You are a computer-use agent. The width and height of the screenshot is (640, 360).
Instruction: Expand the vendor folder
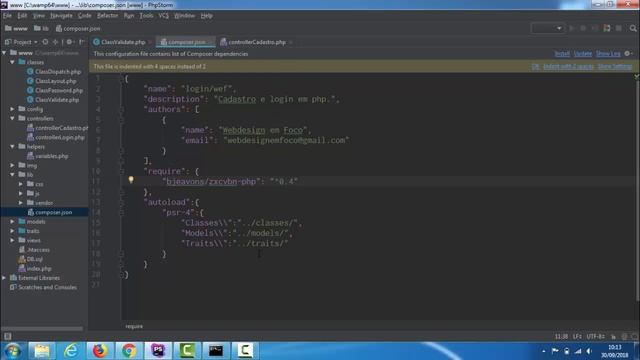point(21,203)
